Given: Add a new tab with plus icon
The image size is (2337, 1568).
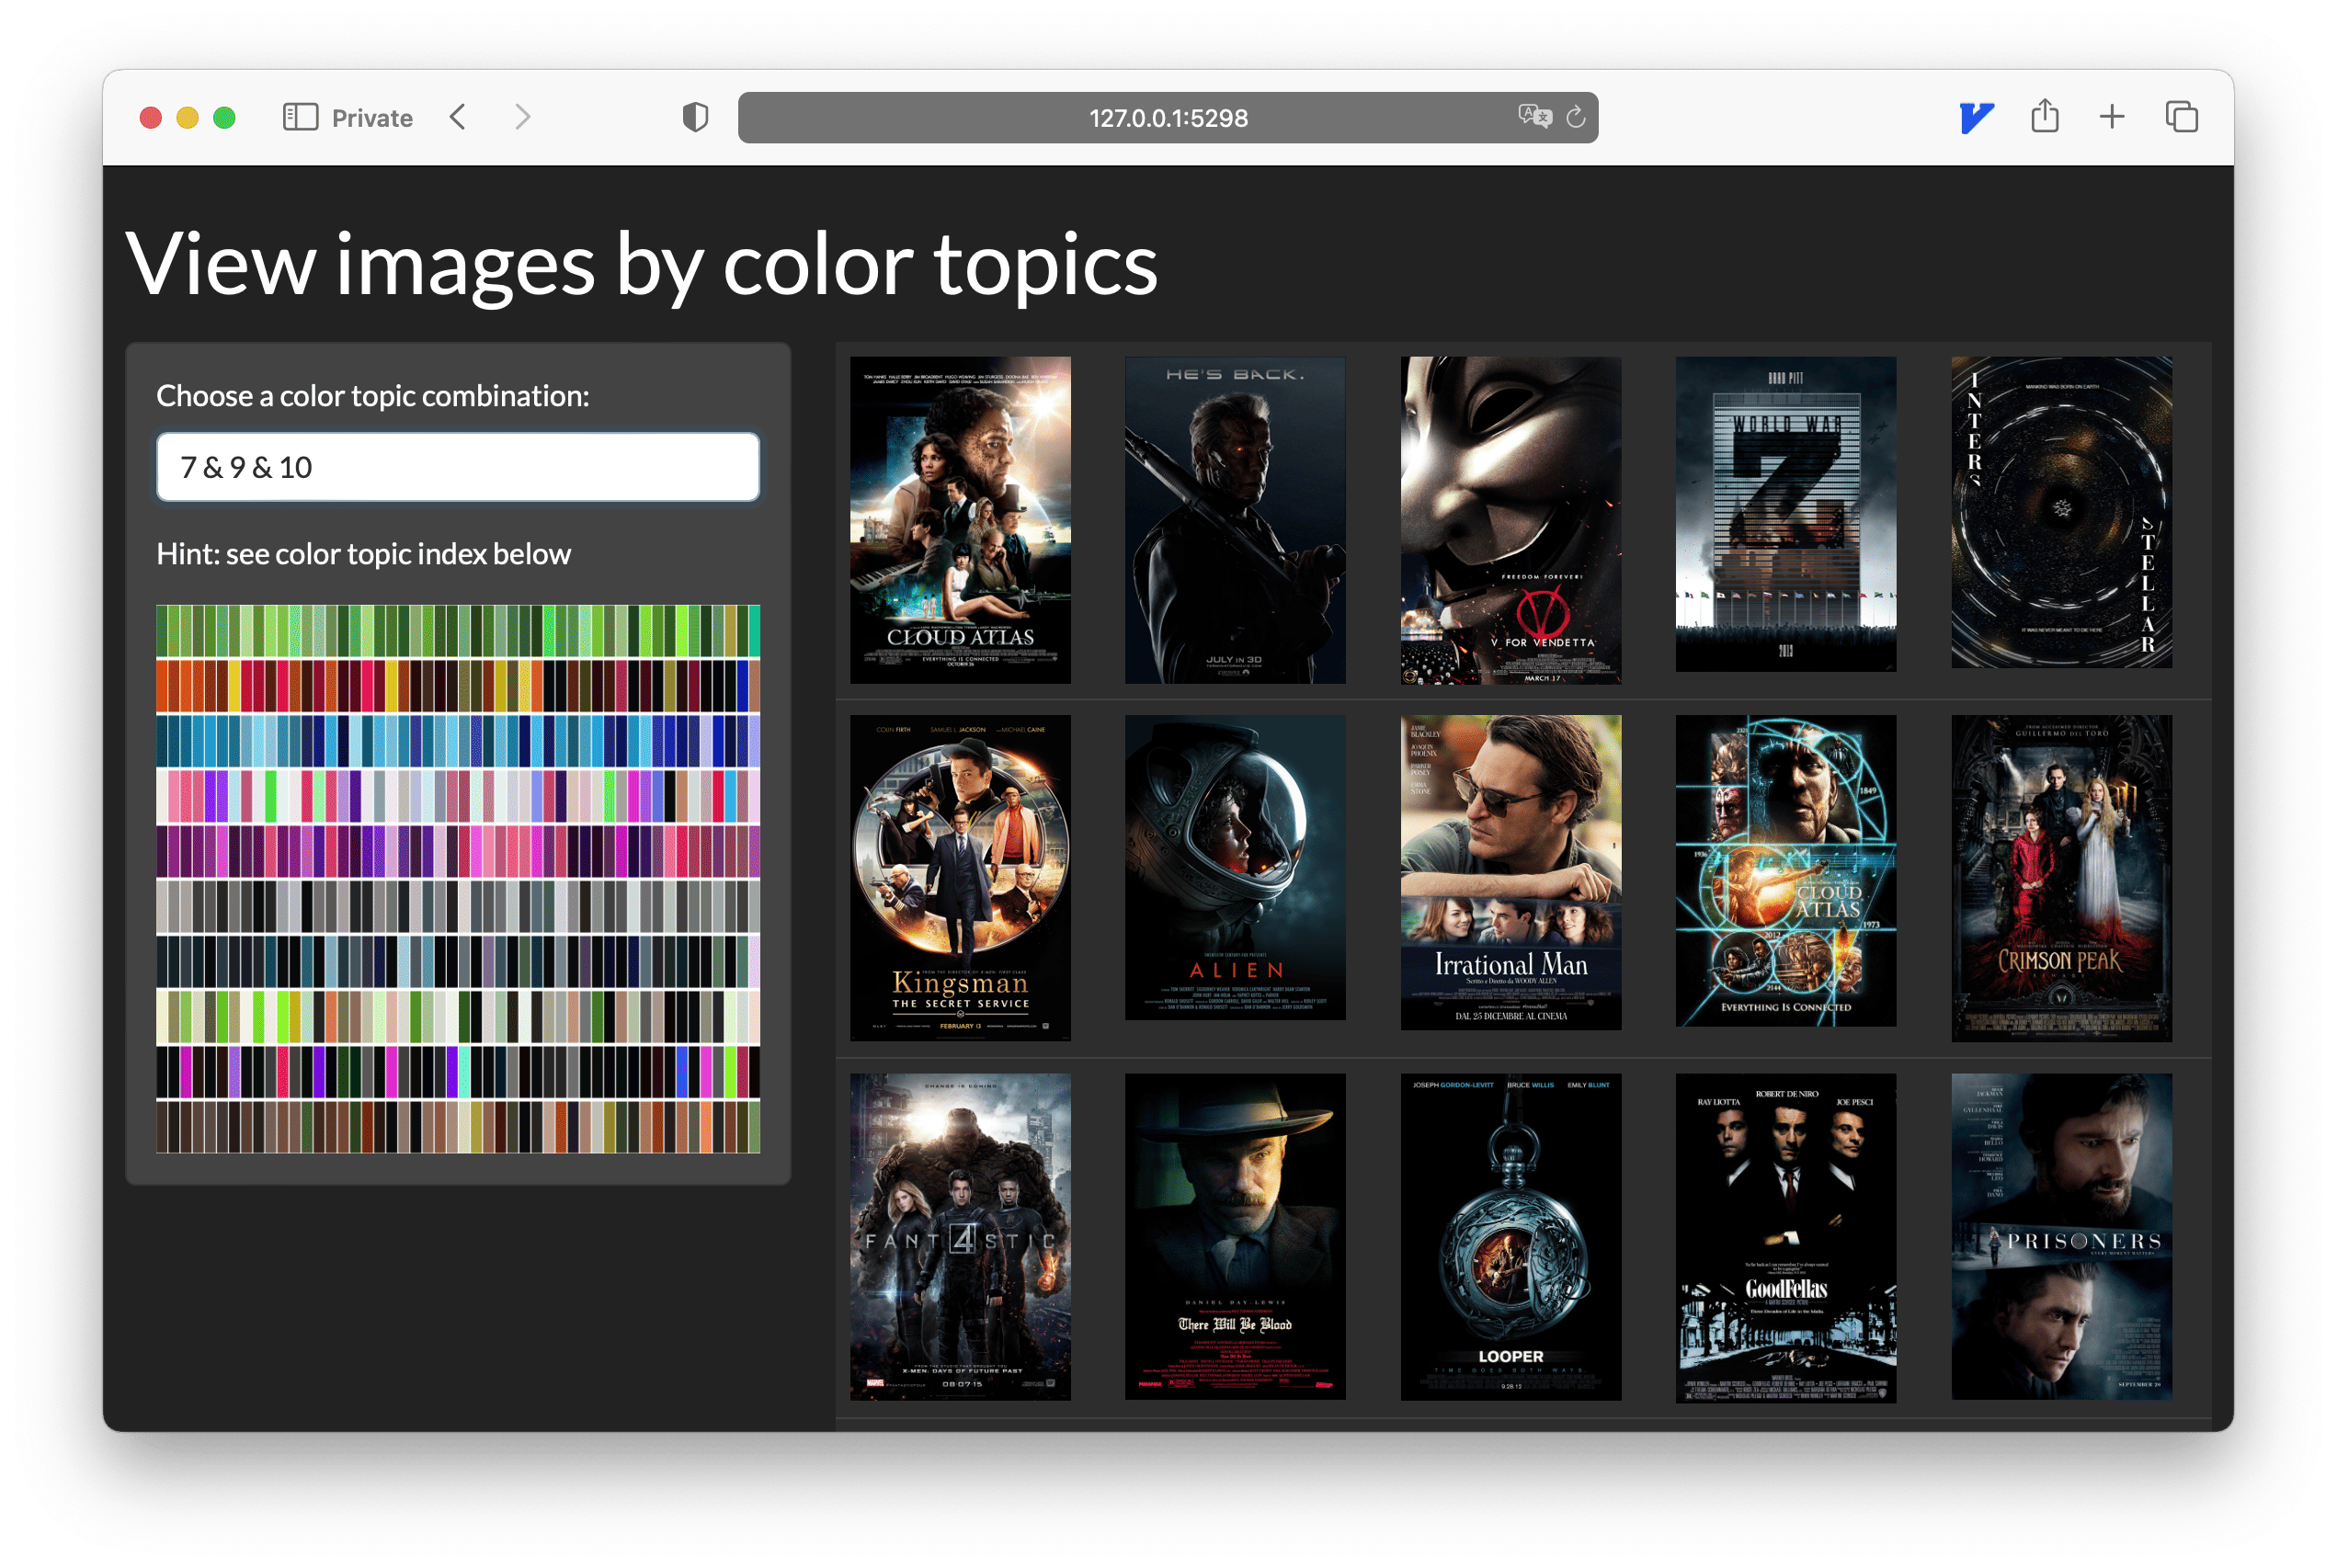Looking at the screenshot, I should tap(2112, 118).
